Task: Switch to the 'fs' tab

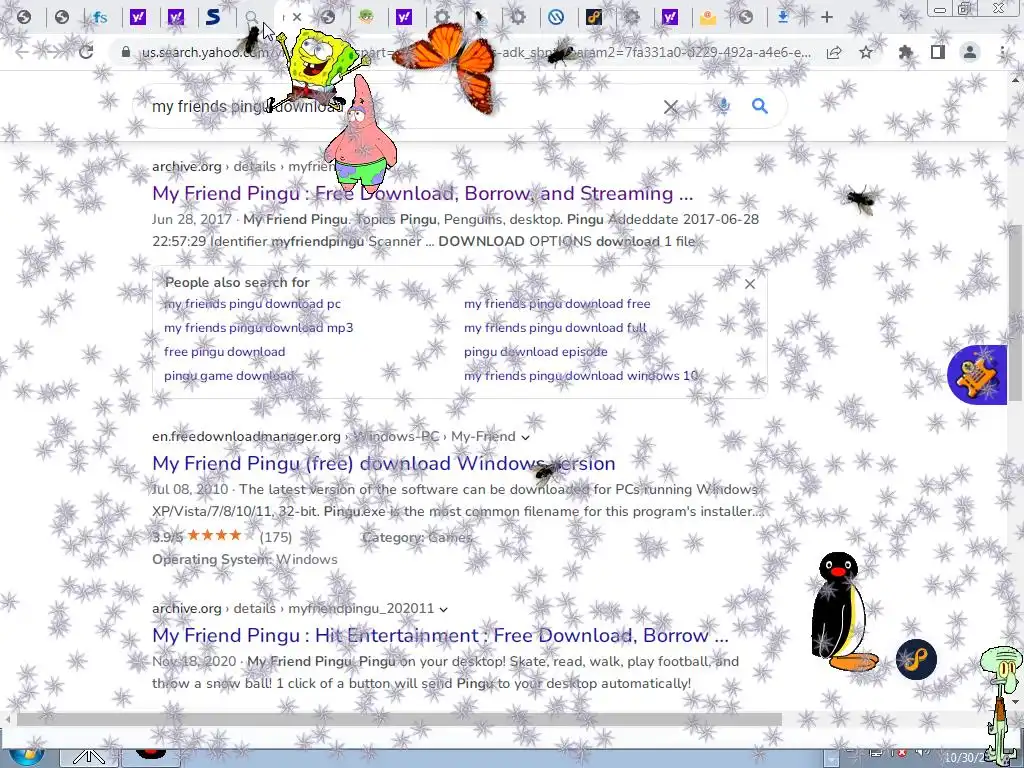Action: point(100,17)
